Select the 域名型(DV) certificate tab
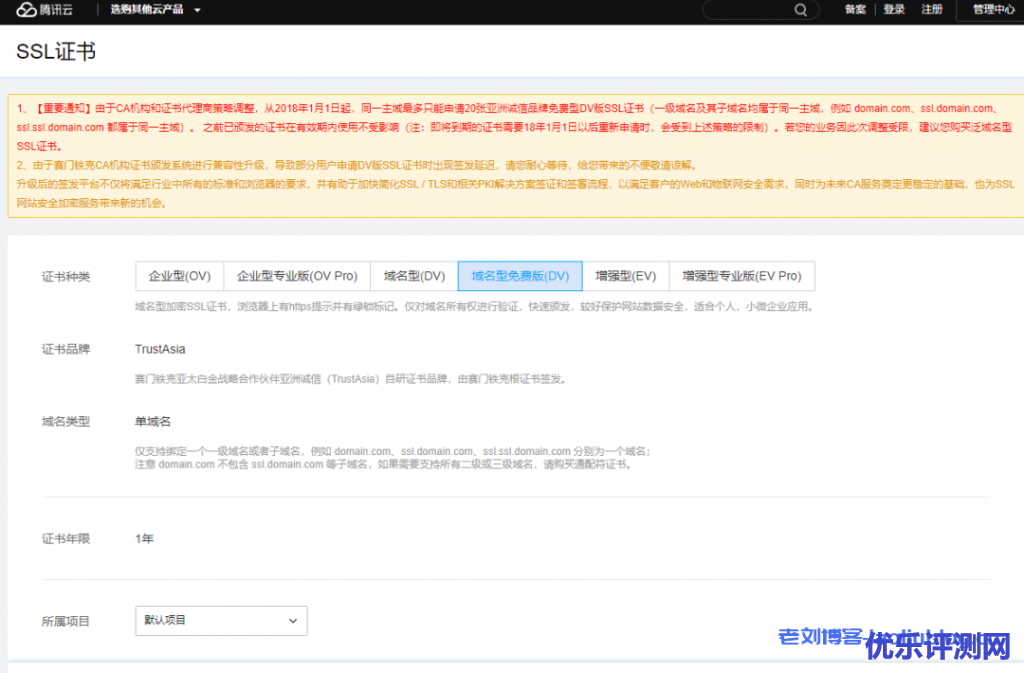 (414, 276)
